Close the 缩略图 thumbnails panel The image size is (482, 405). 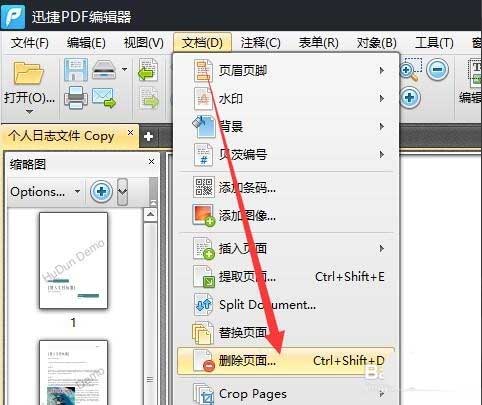point(151,162)
